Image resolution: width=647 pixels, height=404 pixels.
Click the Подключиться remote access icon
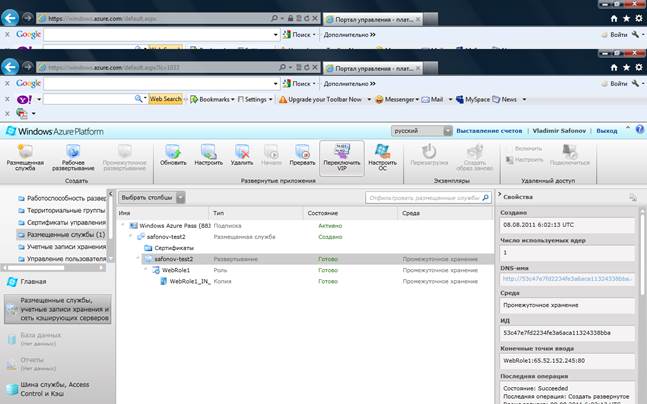click(x=570, y=155)
